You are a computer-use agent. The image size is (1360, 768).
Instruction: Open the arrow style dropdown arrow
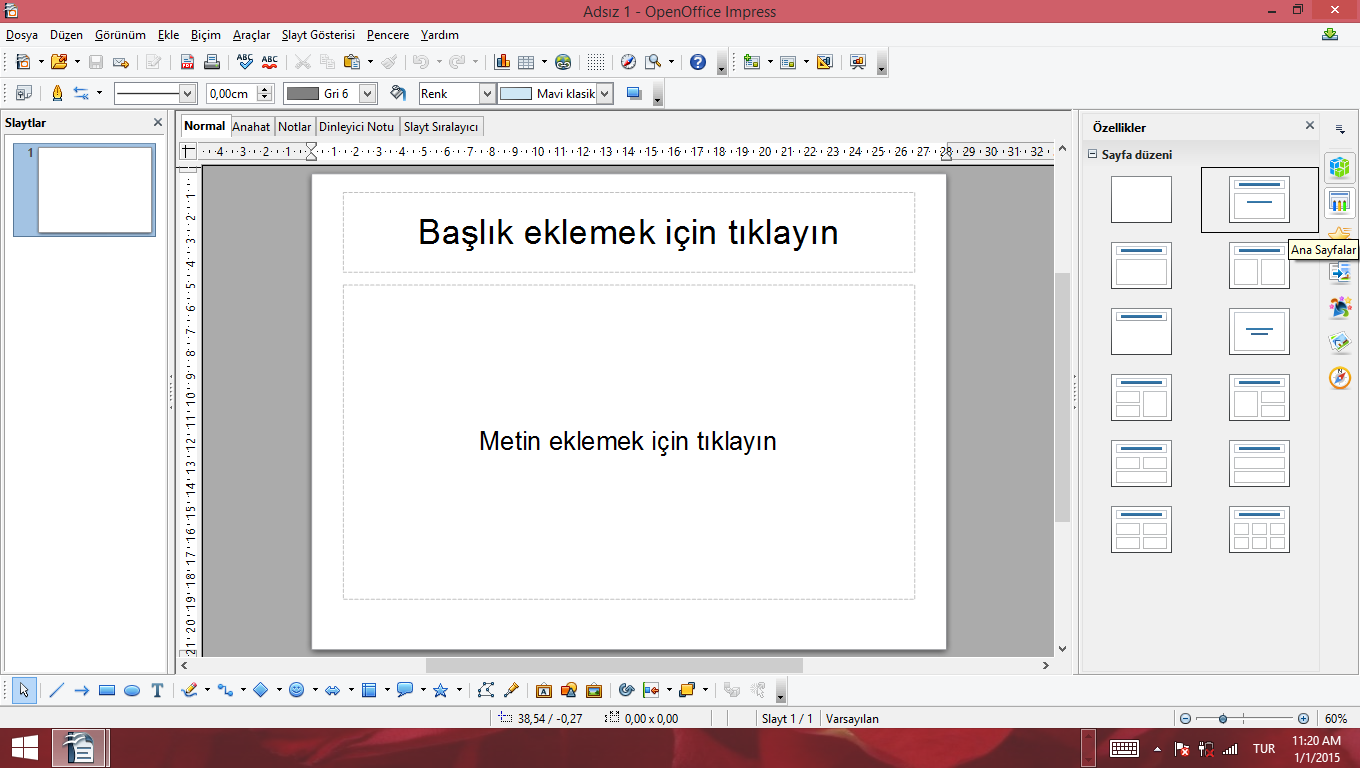tap(99, 93)
